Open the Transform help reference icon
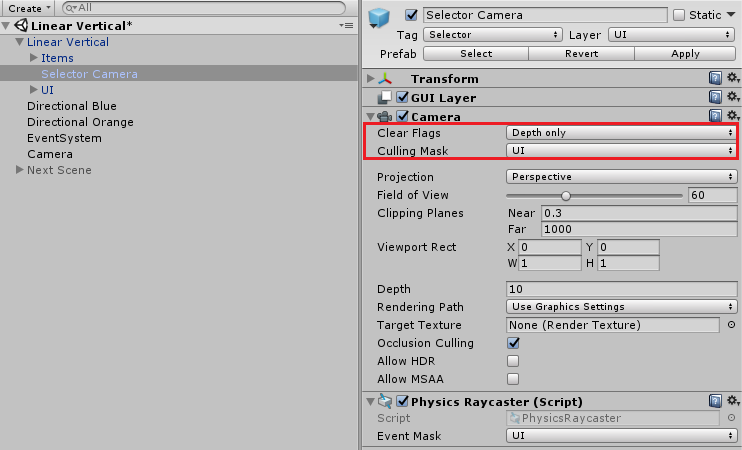 pyautogui.click(x=715, y=78)
